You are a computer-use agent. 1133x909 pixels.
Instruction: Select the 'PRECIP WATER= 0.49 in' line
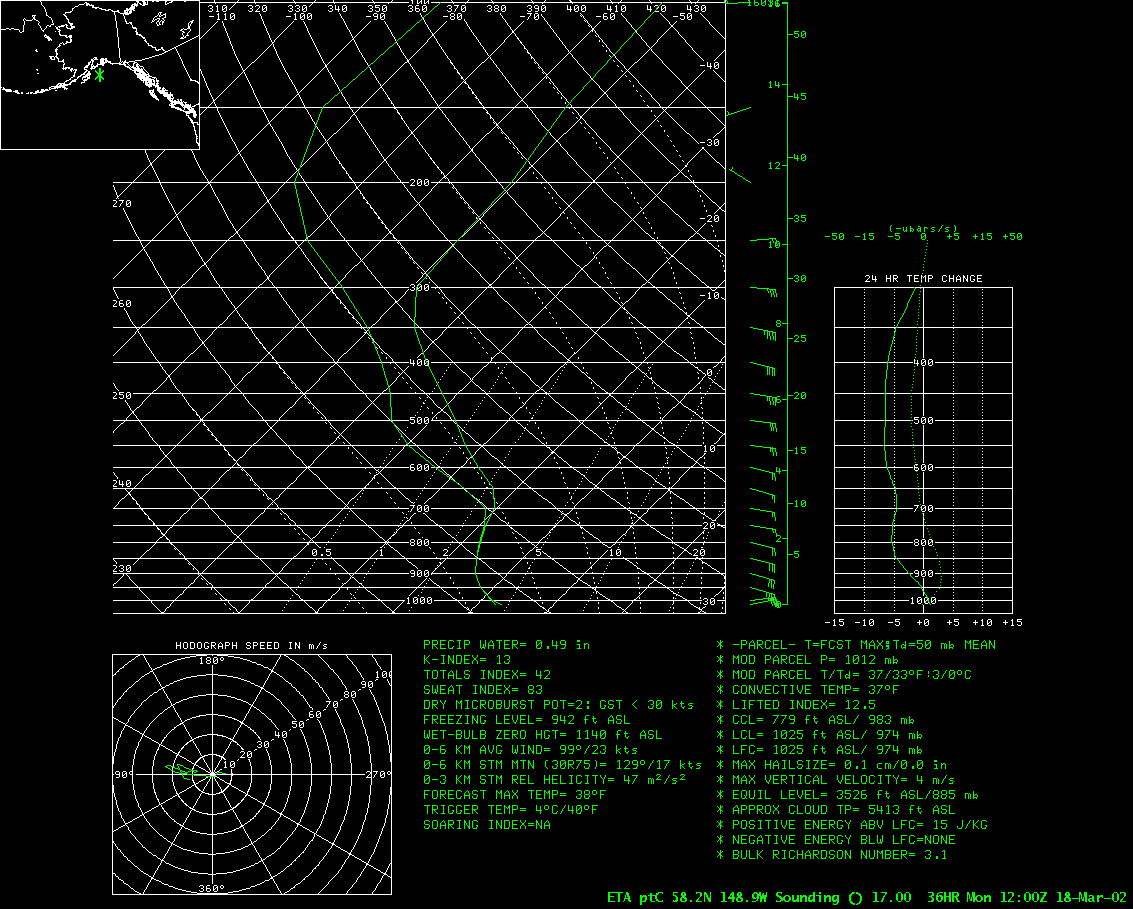click(x=507, y=645)
